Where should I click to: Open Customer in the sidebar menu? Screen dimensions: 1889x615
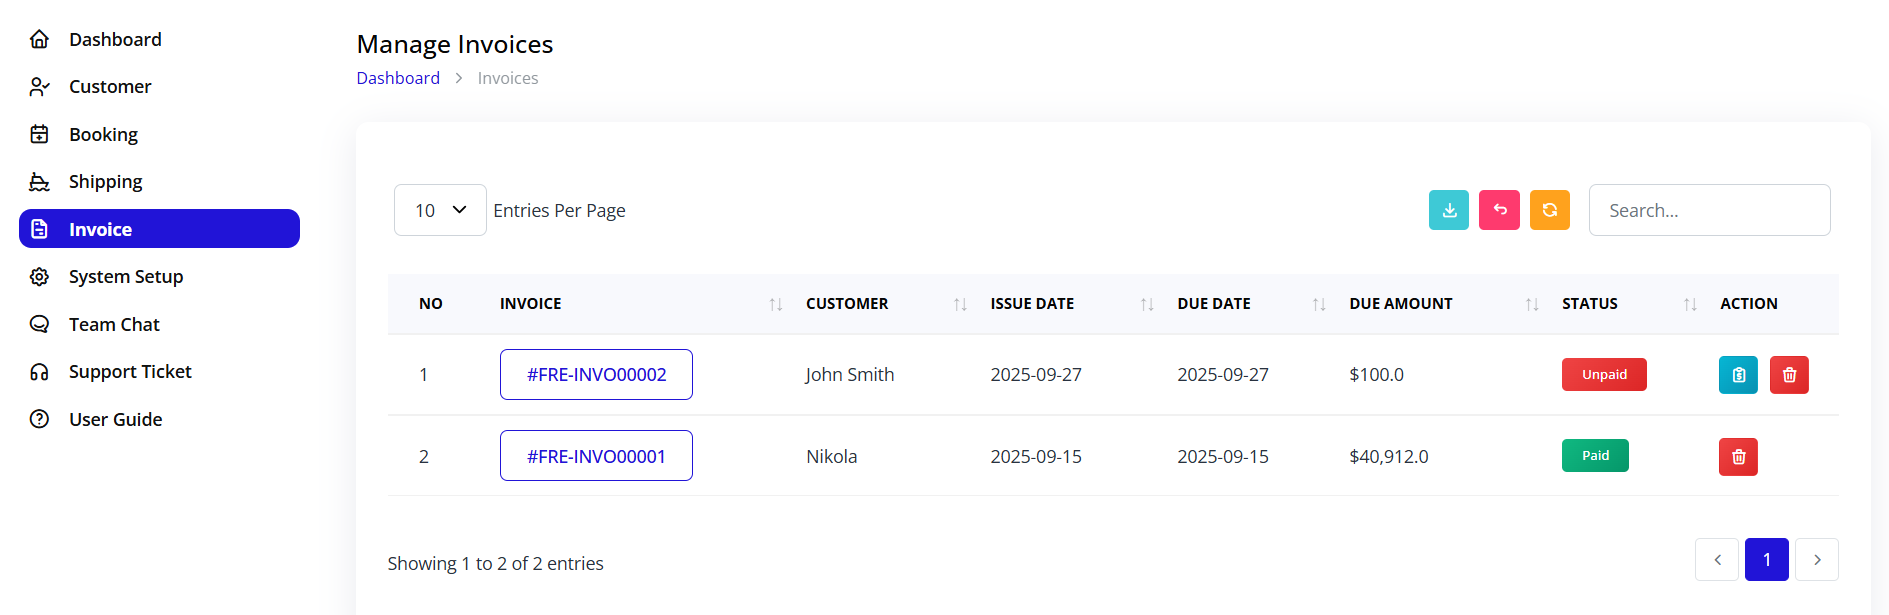[110, 87]
